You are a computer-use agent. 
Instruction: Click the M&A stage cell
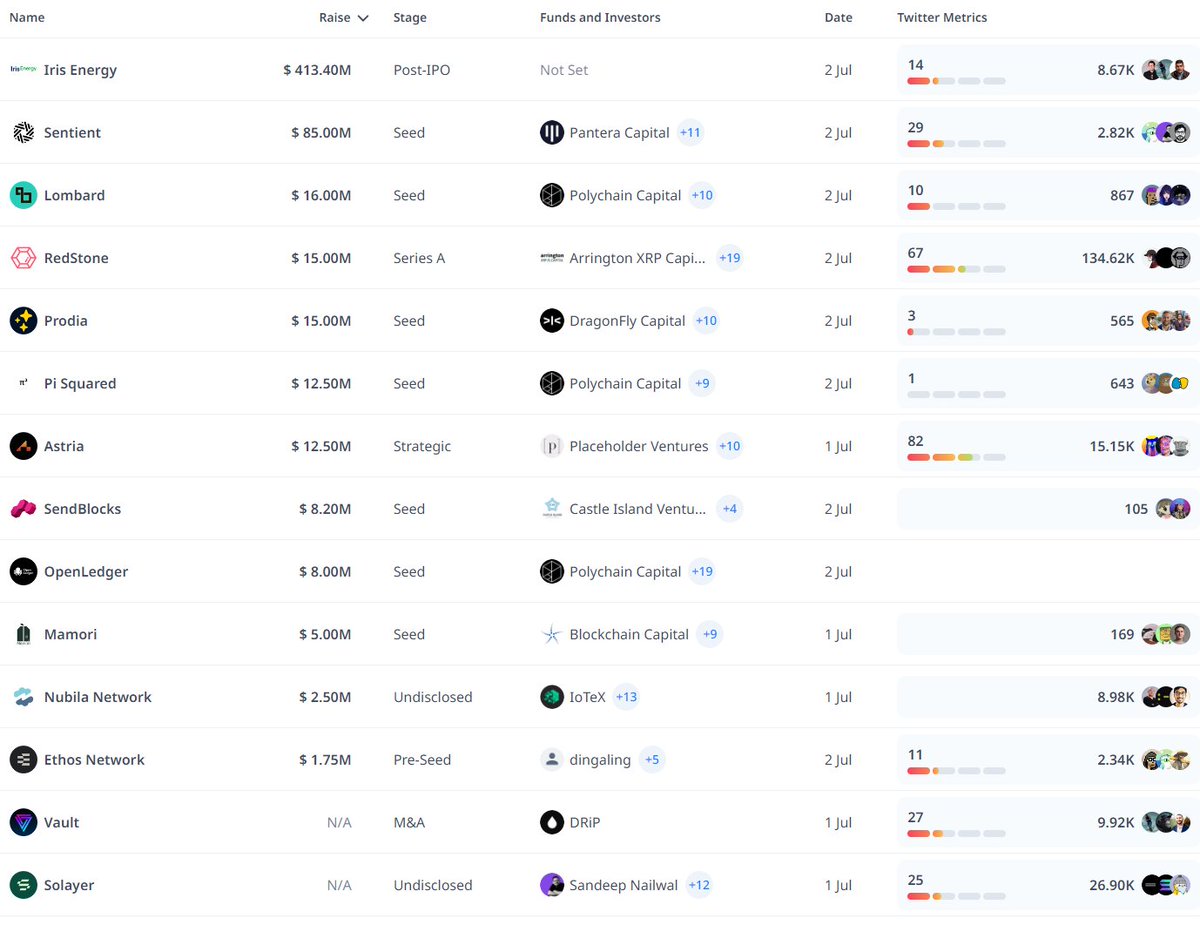[x=409, y=822]
